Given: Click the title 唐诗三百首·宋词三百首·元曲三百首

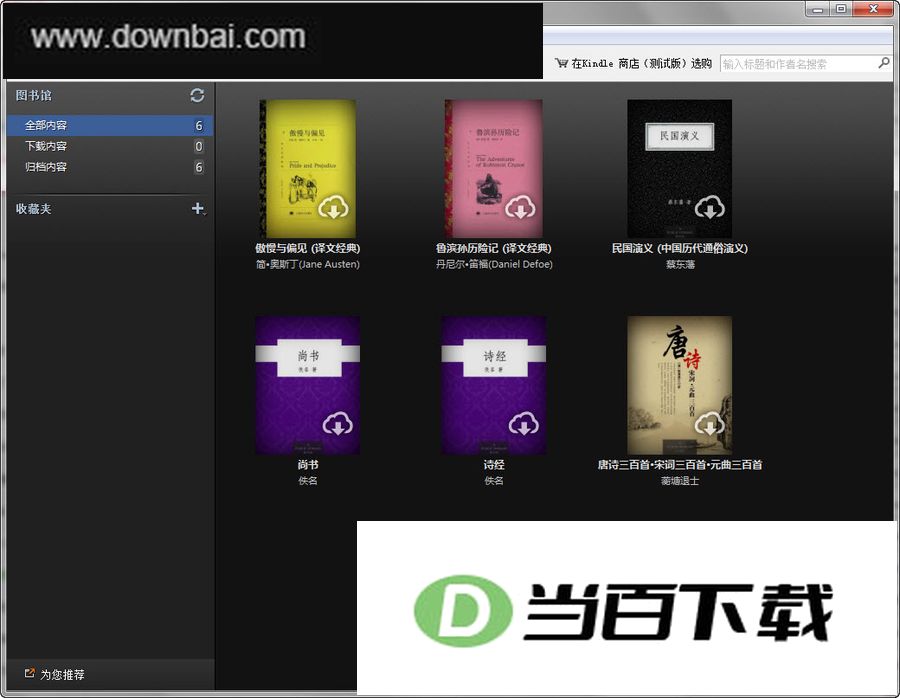Looking at the screenshot, I should (680, 465).
